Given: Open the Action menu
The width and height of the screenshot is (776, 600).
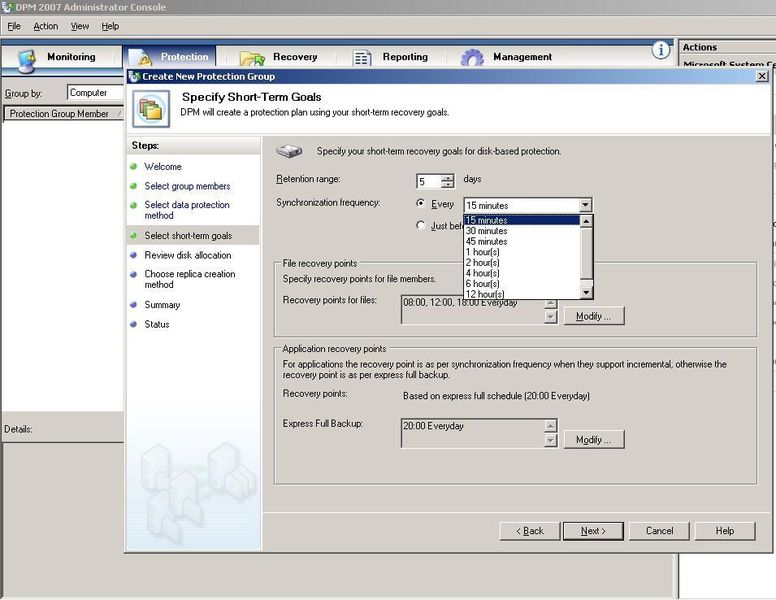Looking at the screenshot, I should [x=46, y=26].
